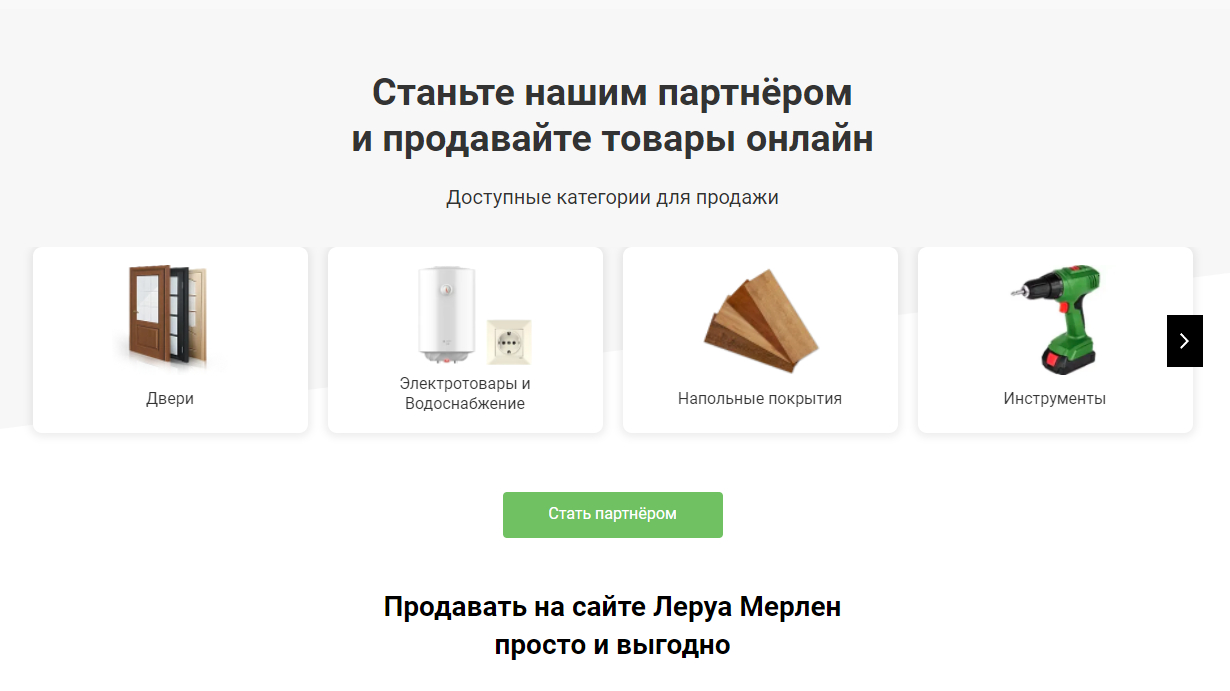This screenshot has width=1230, height=691.
Task: Open Электротовары и Водоснабжение category label
Action: [x=465, y=394]
